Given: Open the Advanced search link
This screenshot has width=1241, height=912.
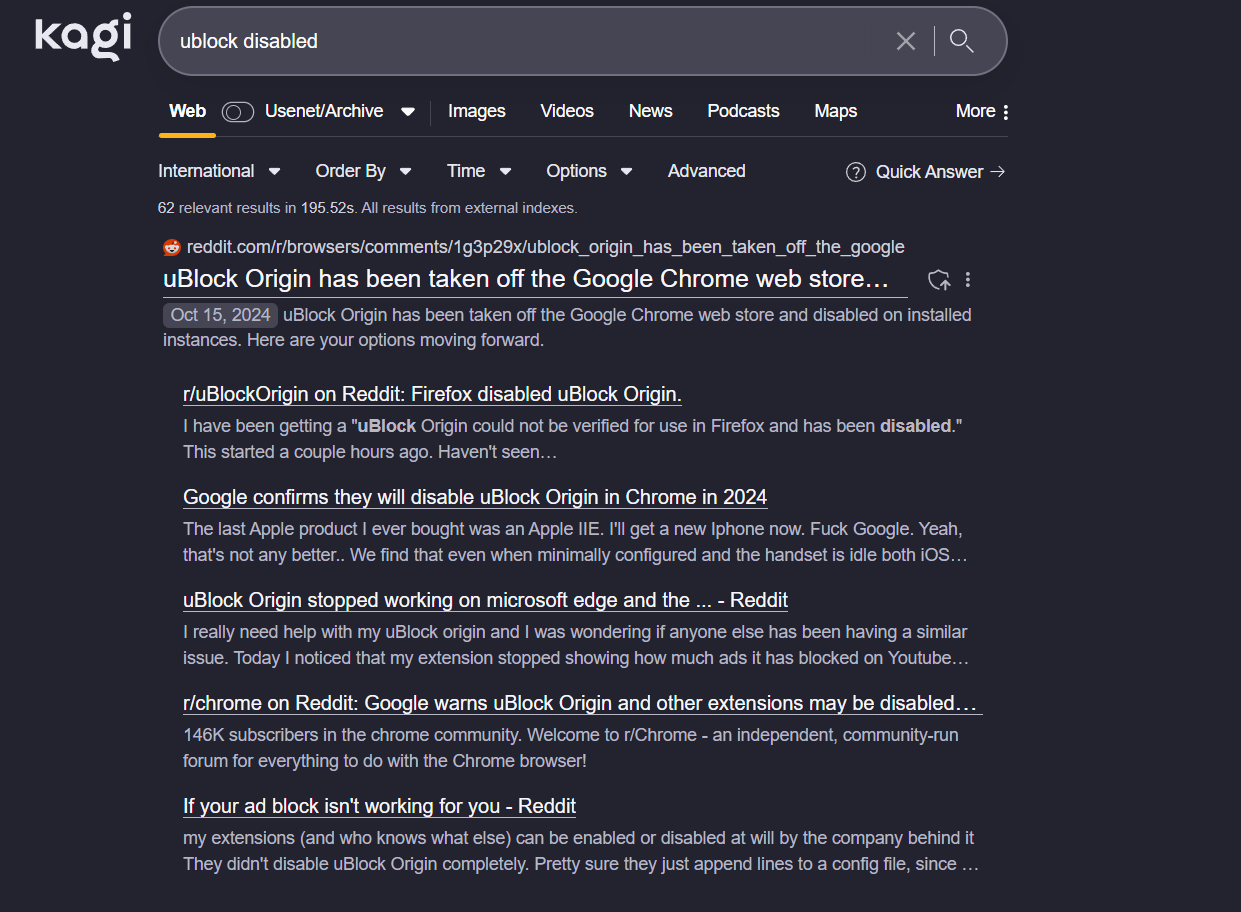Looking at the screenshot, I should 706,171.
